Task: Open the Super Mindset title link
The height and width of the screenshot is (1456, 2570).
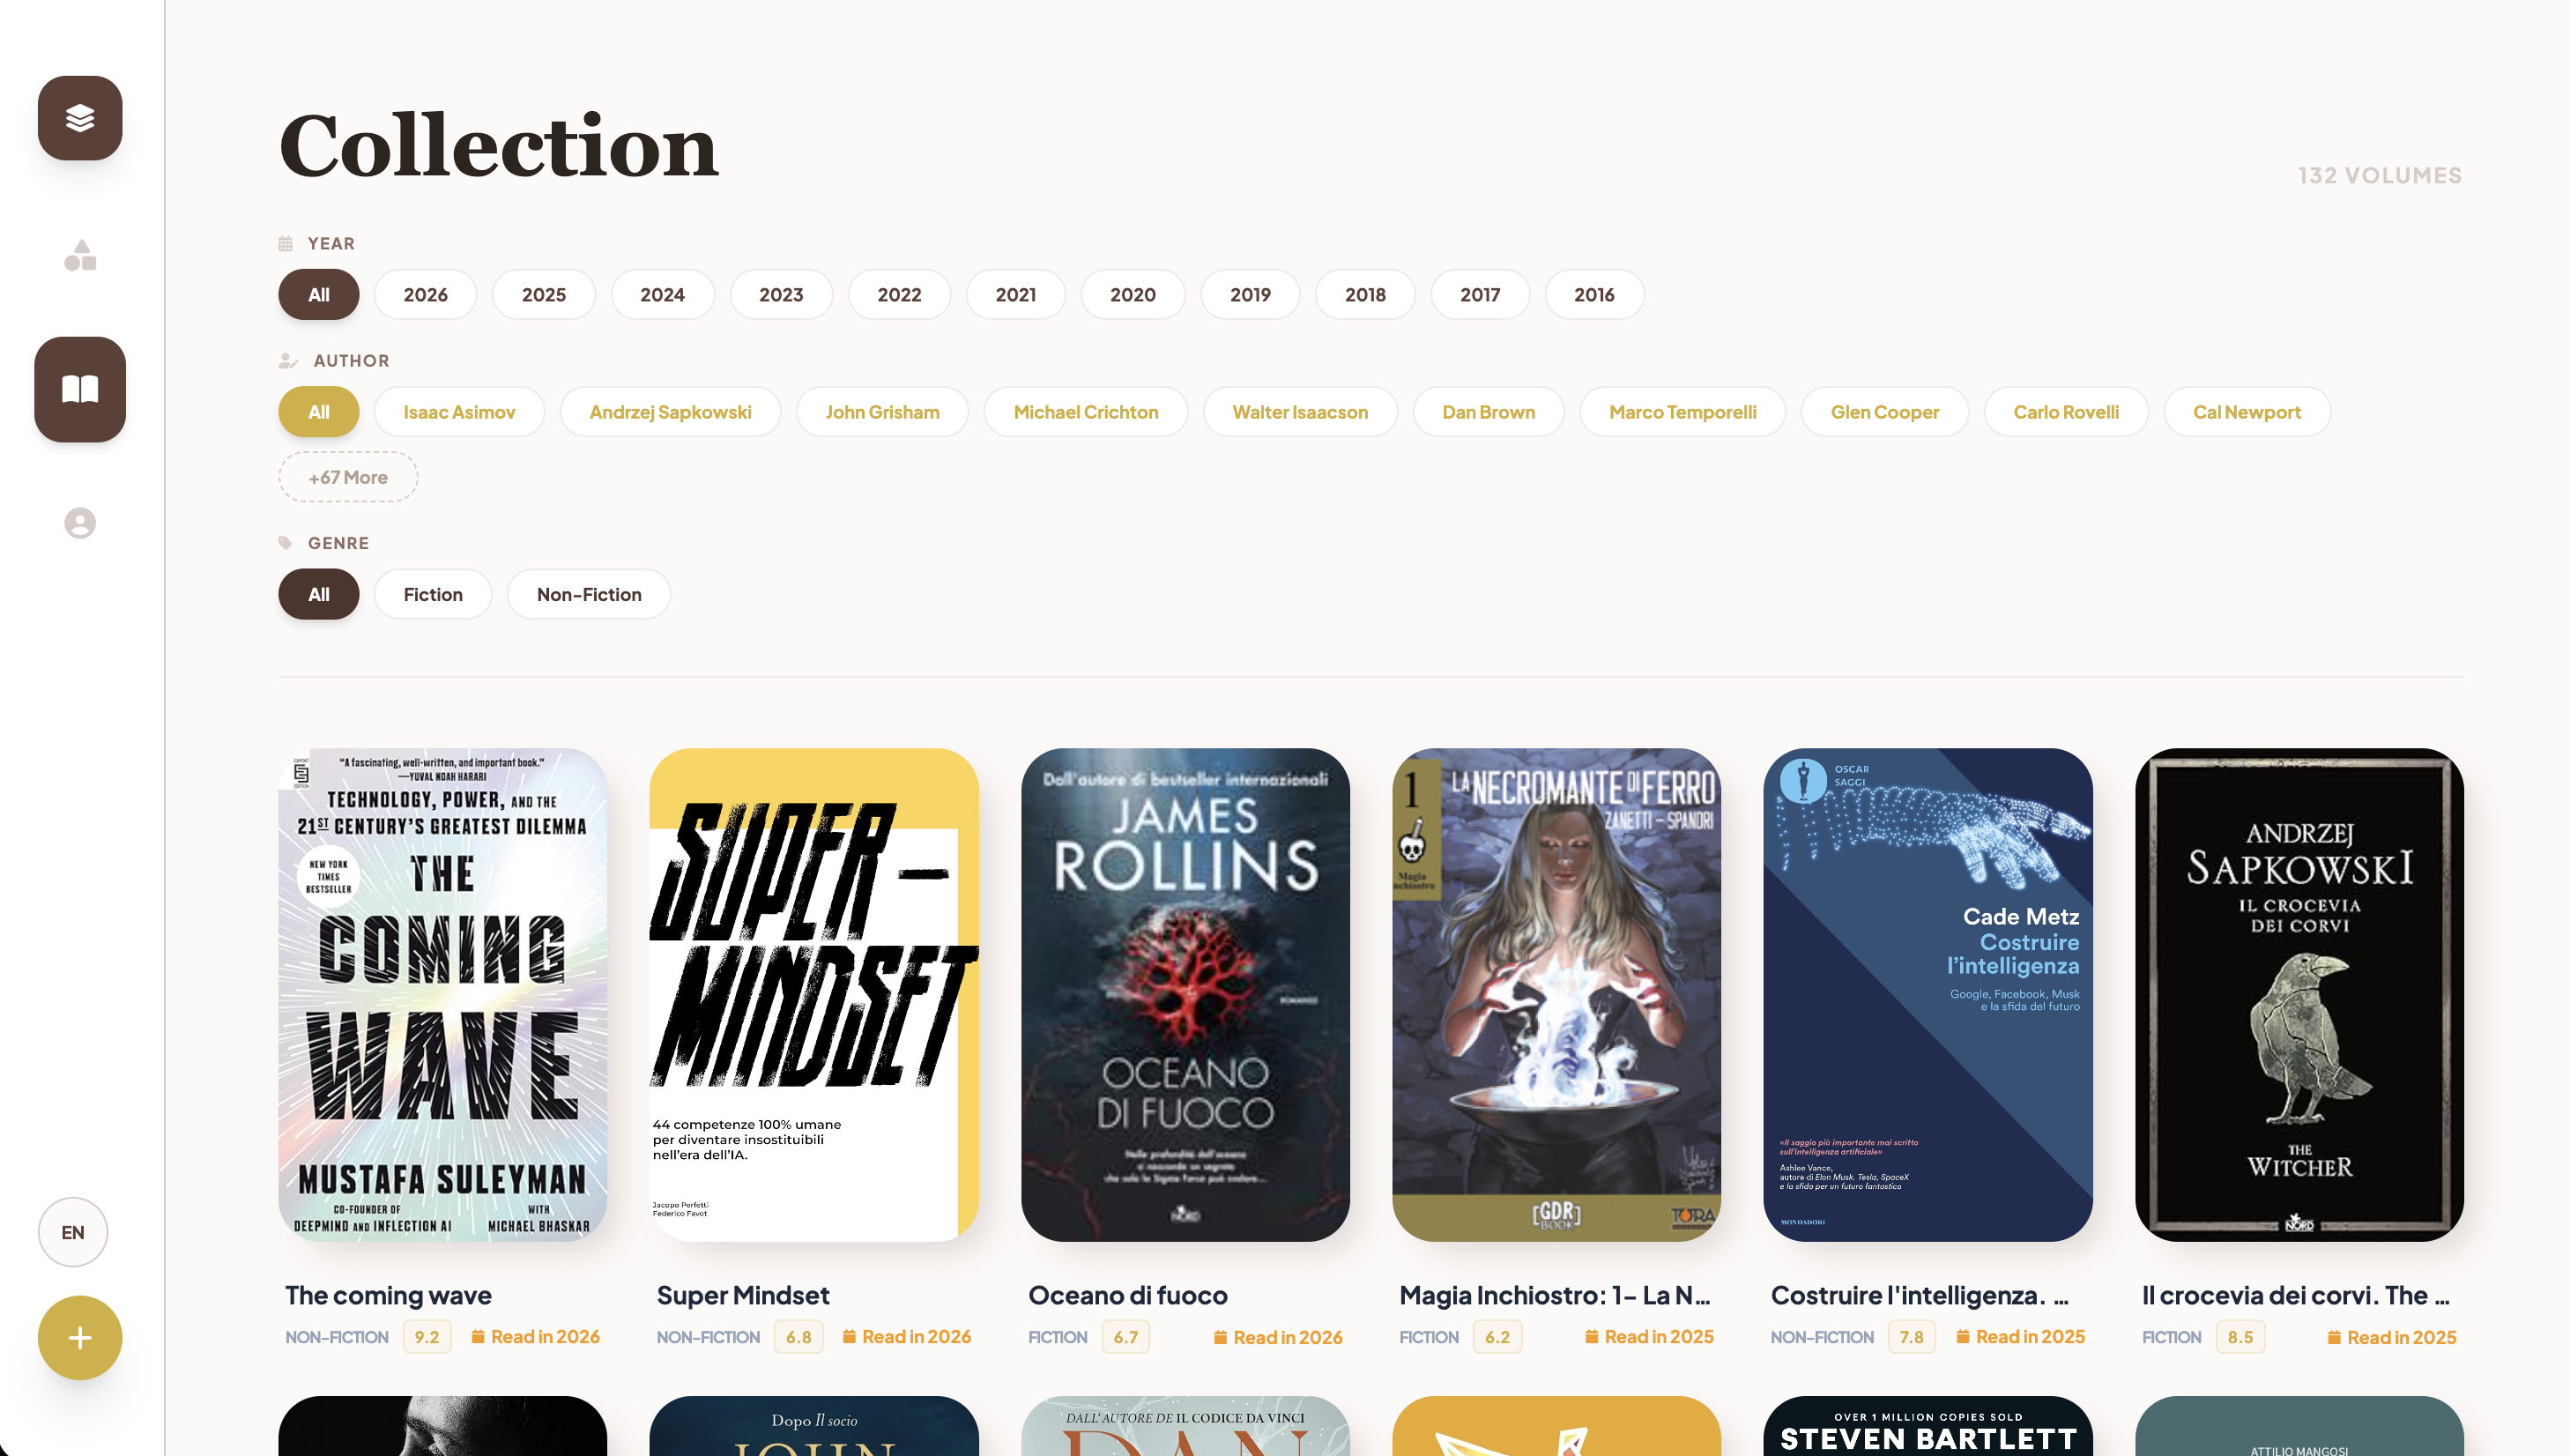Action: (743, 1295)
